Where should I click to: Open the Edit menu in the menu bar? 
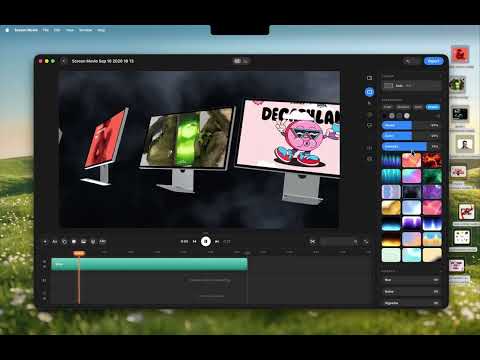click(x=57, y=30)
